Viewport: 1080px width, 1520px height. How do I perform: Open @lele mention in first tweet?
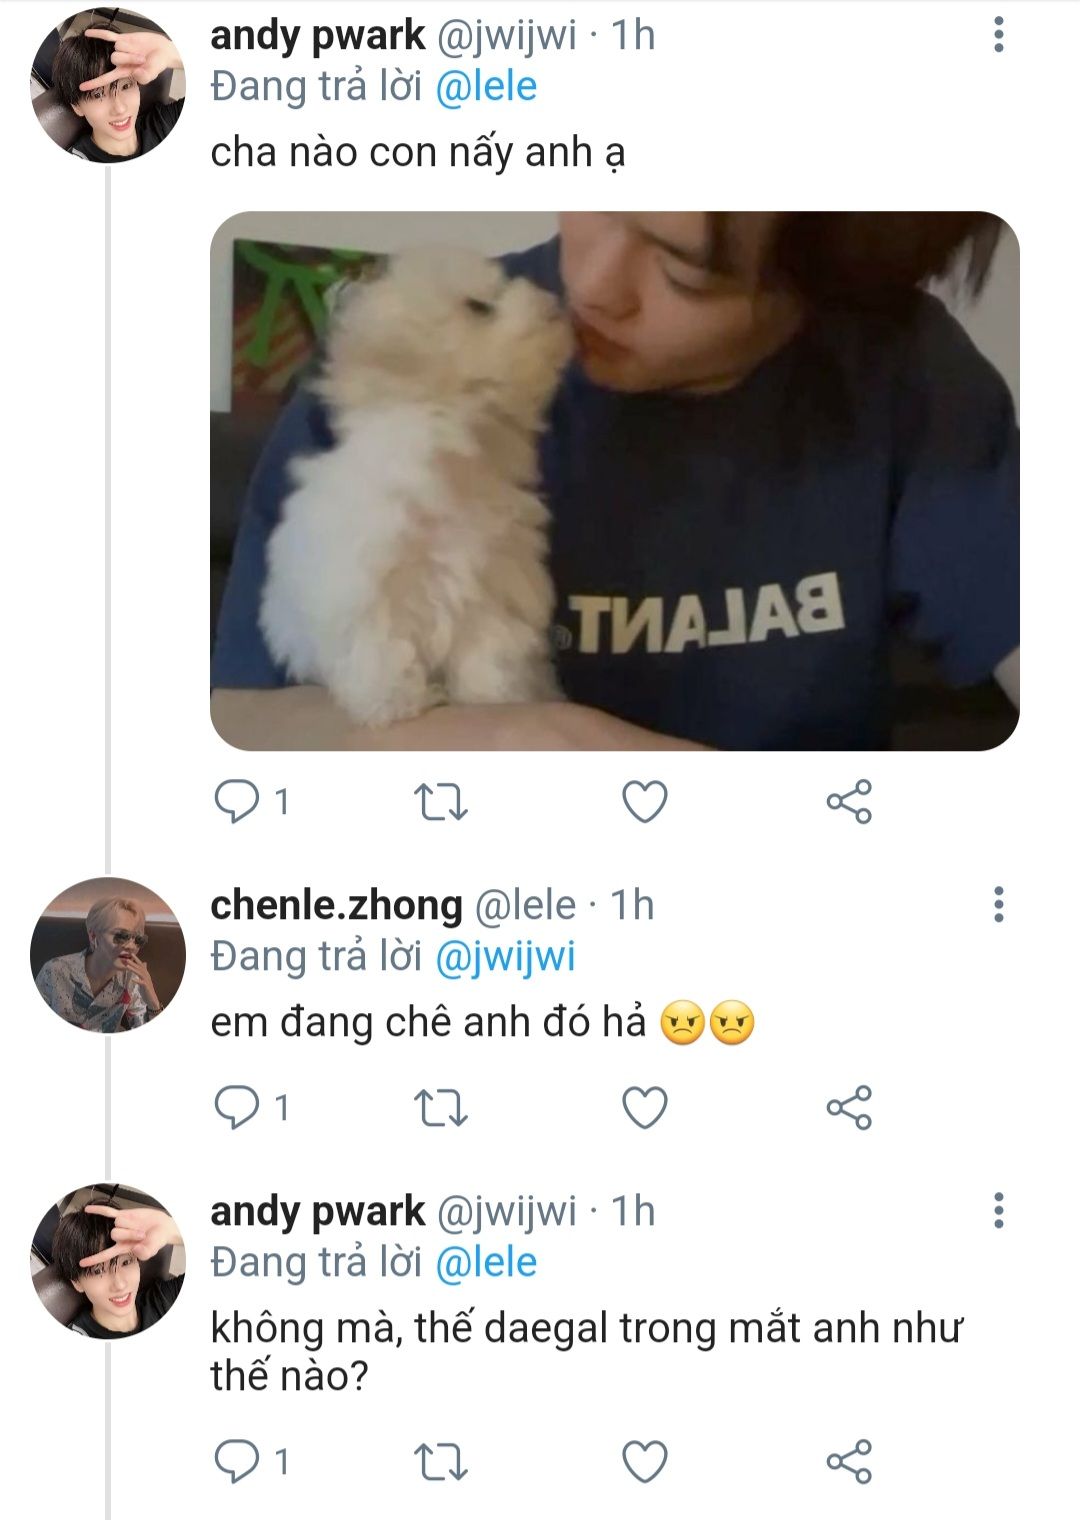486,87
